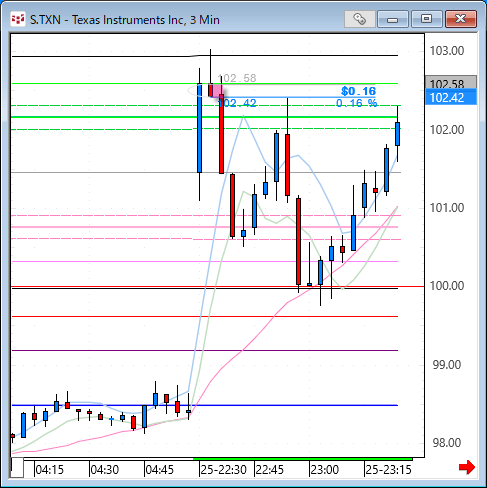487x488 pixels.
Task: Maximize the S.TXN chart window
Action: point(426,19)
